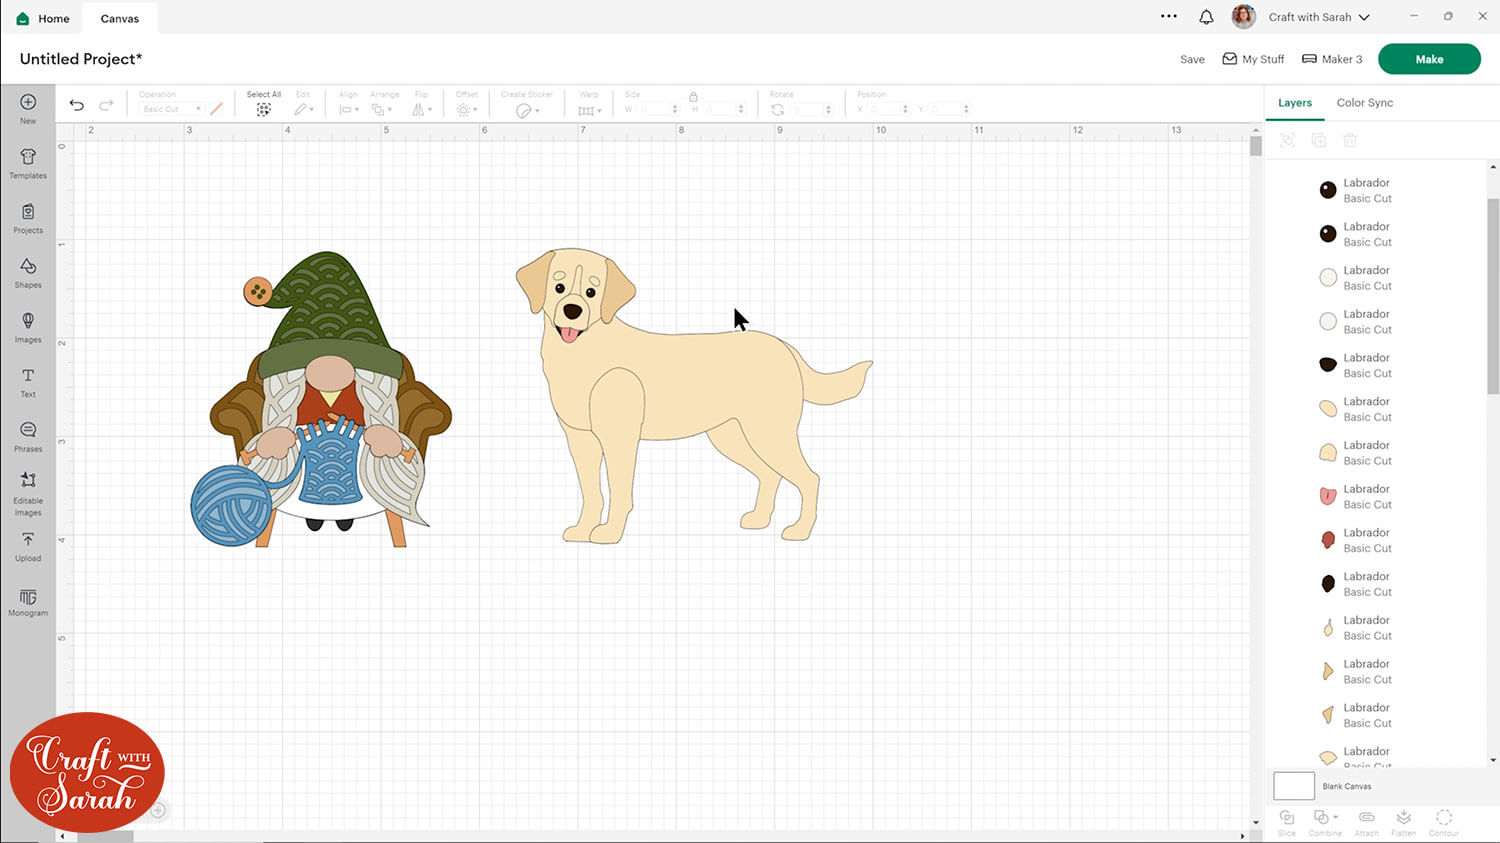Click the Save link

click(x=1192, y=59)
